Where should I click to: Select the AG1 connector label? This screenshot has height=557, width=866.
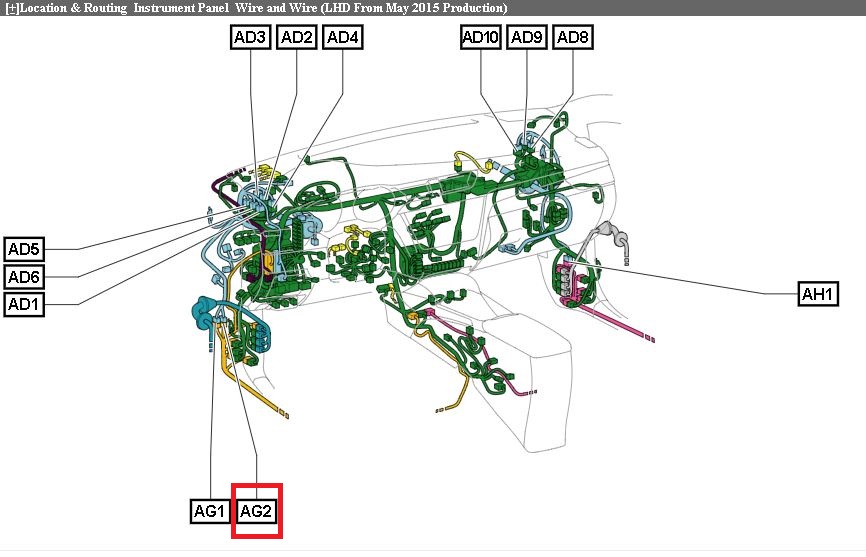pos(211,511)
